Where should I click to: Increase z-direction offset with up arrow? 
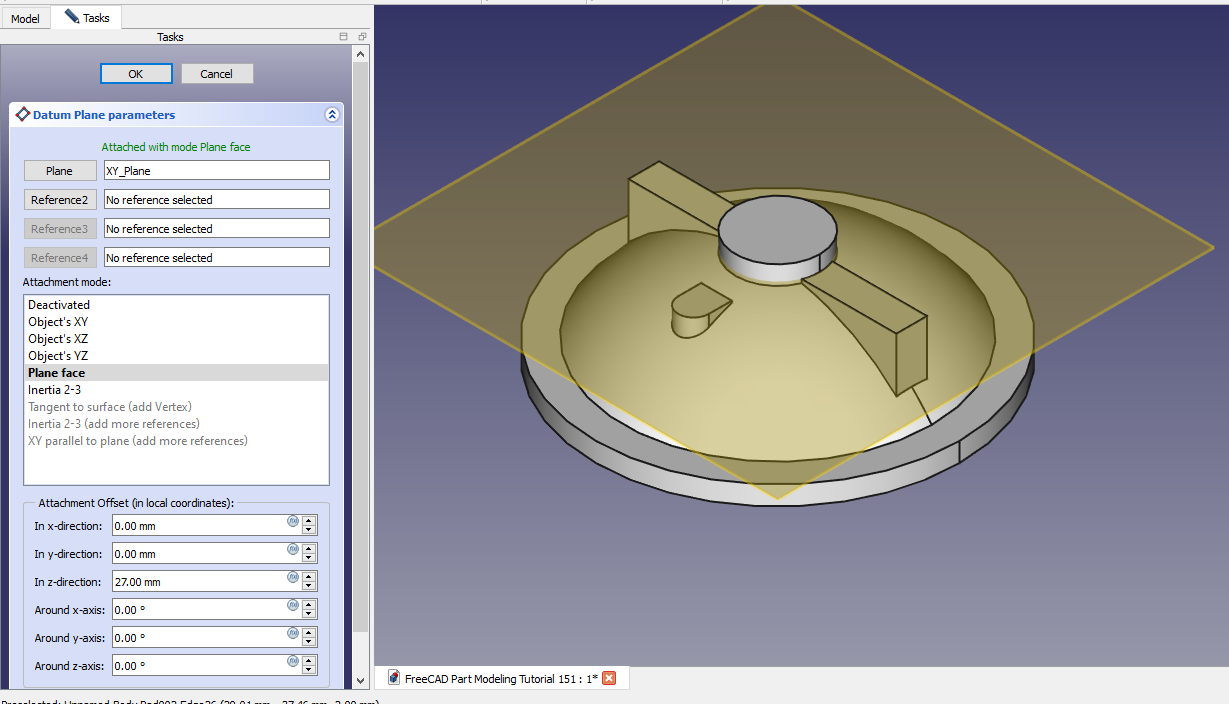(x=309, y=576)
